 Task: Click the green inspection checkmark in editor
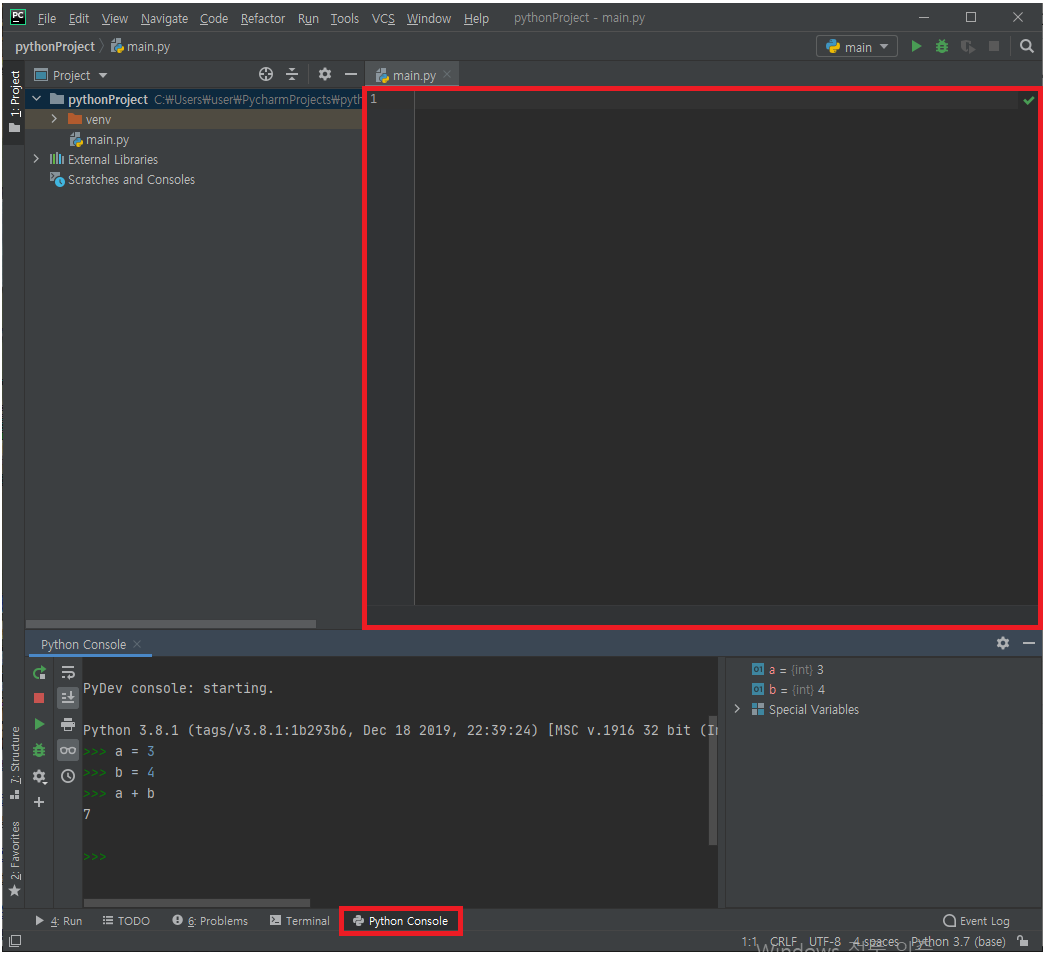tap(1029, 101)
